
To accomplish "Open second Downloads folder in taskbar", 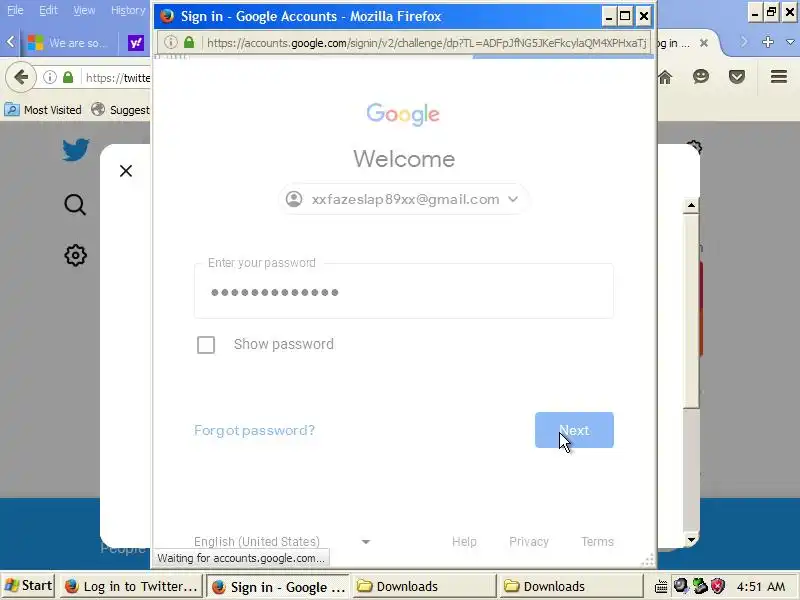I will click(571, 586).
